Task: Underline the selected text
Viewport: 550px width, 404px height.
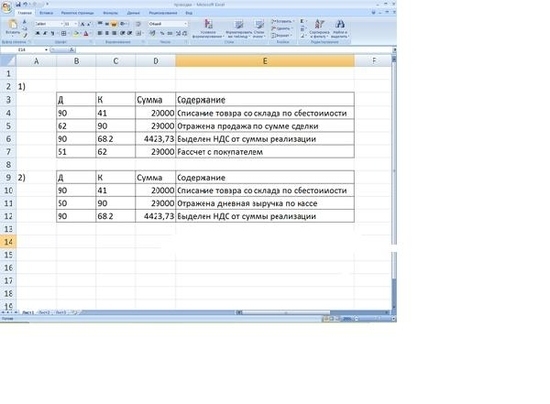Action: pyautogui.click(x=52, y=33)
